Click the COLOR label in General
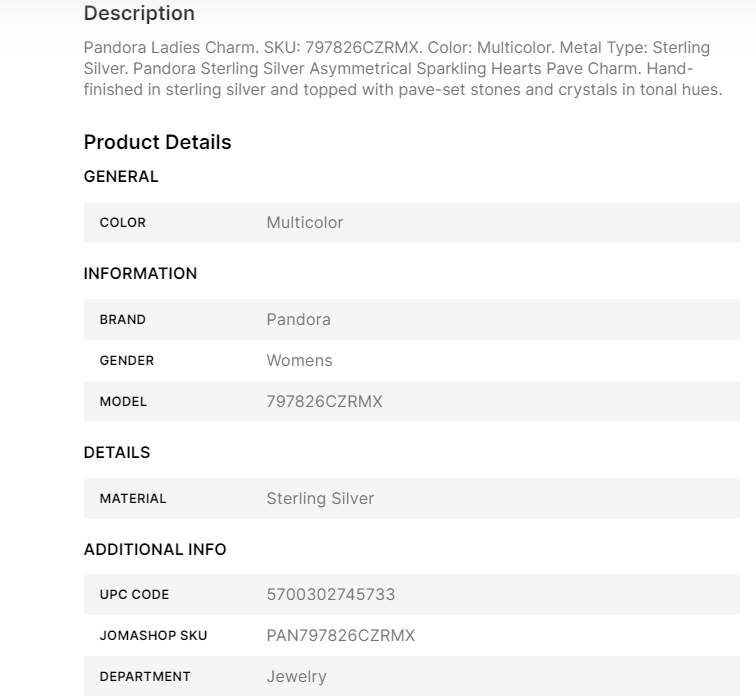 click(x=122, y=223)
